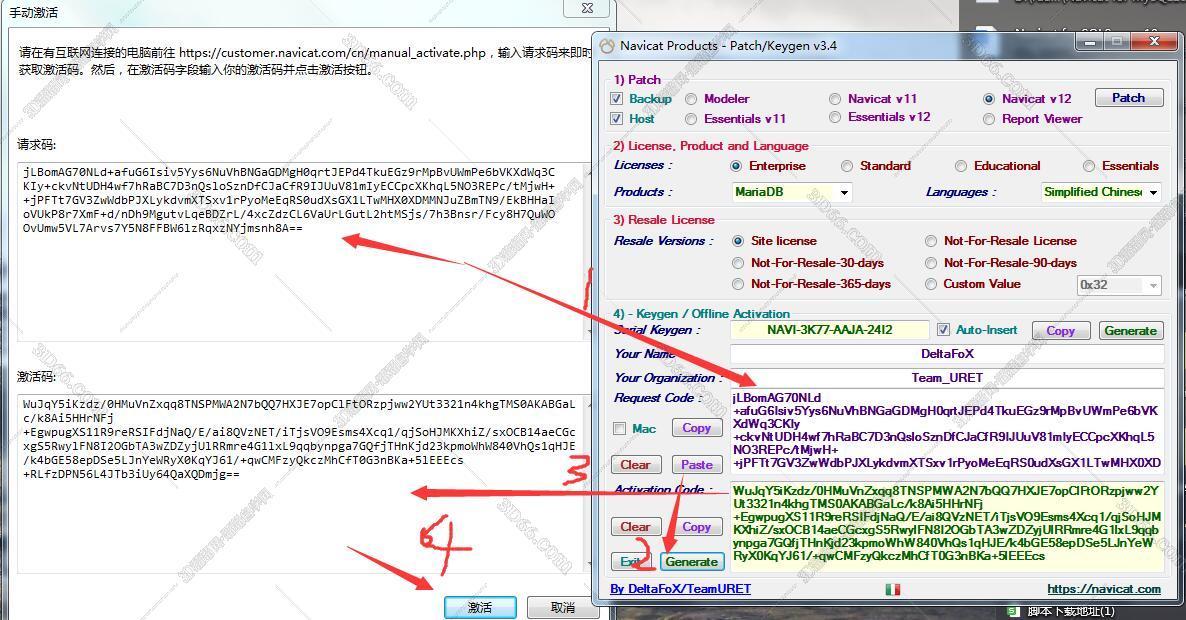Click the serial key field NAVI-3K77-AAJA-24I2
This screenshot has height=620, width=1186.
[829, 330]
